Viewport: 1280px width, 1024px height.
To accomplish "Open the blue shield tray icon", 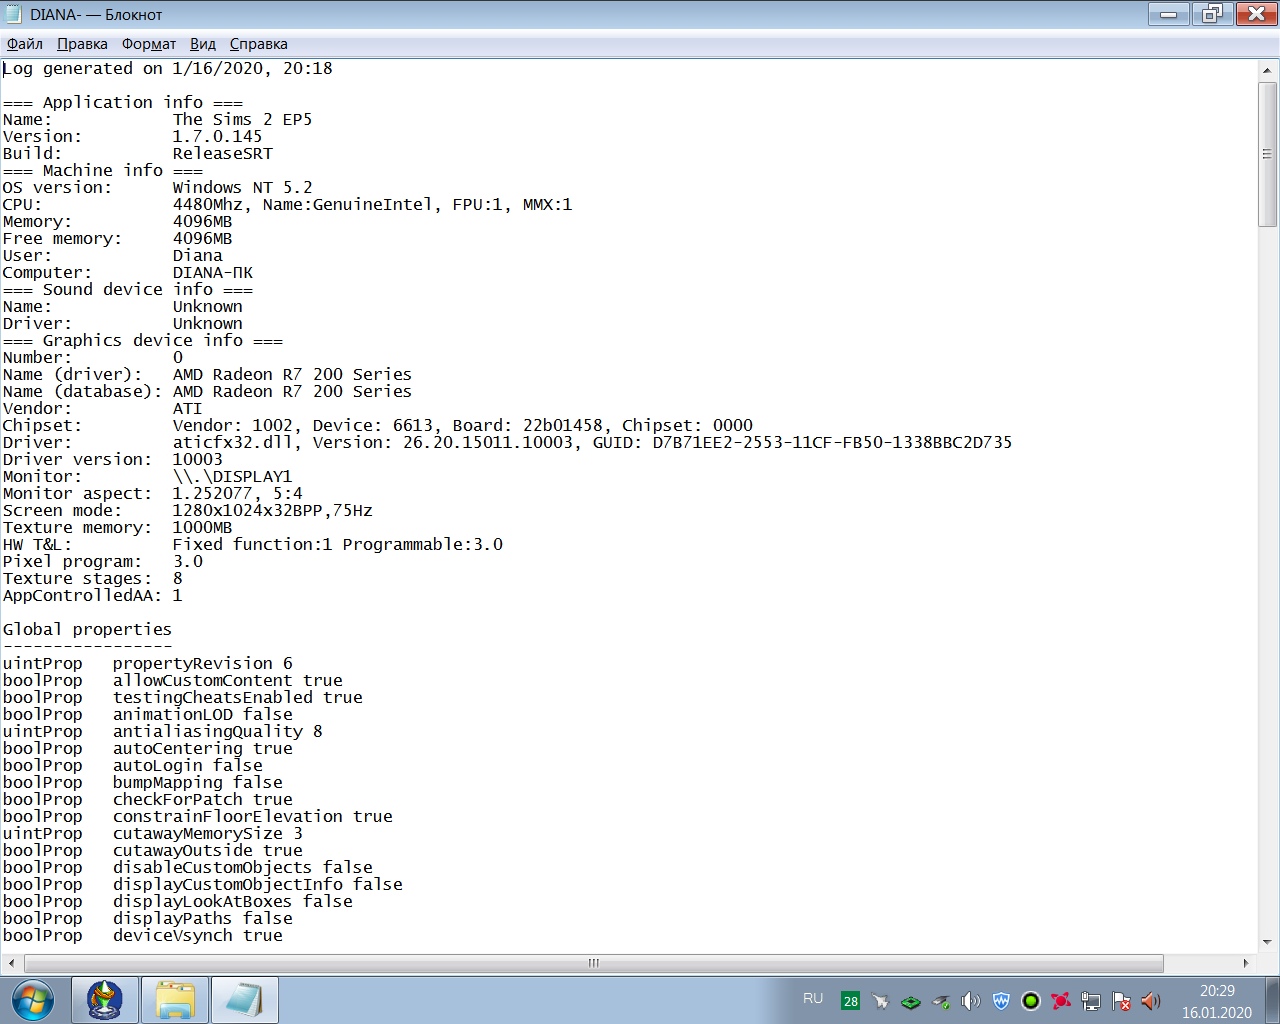I will pos(1001,1001).
